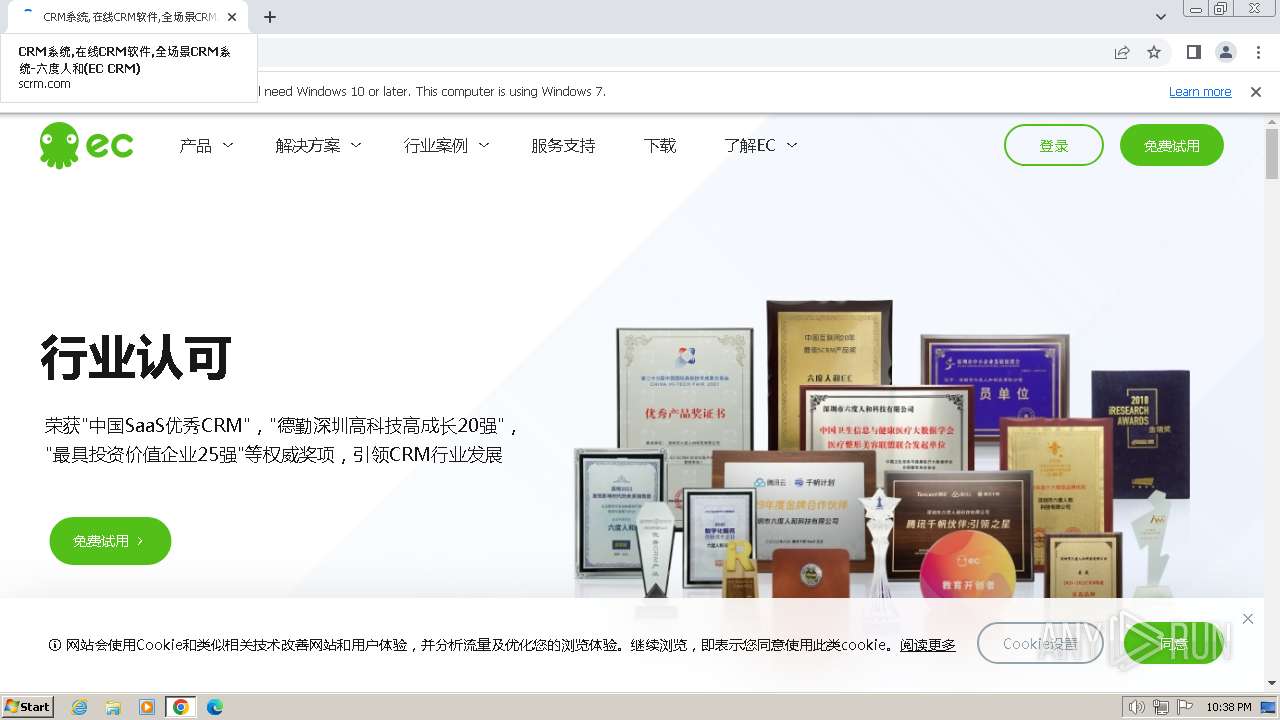This screenshot has height=720, width=1280.
Task: Click the cookie notice info icon
Action: (x=55, y=645)
